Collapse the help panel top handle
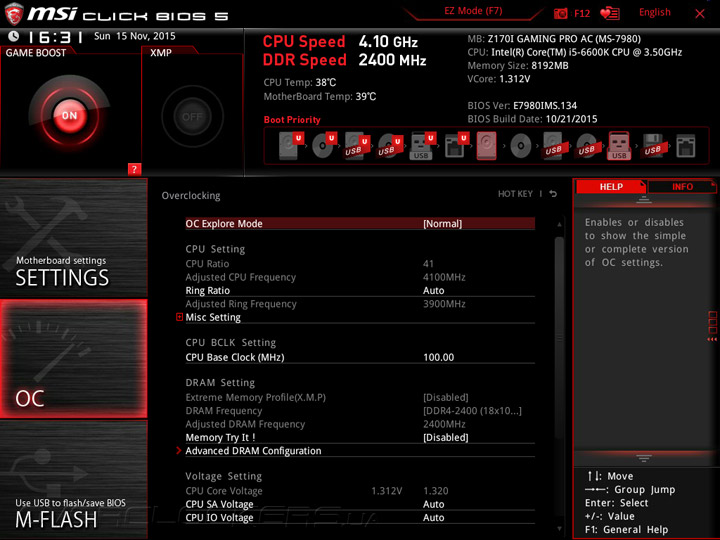This screenshot has height=540, width=720. point(644,199)
